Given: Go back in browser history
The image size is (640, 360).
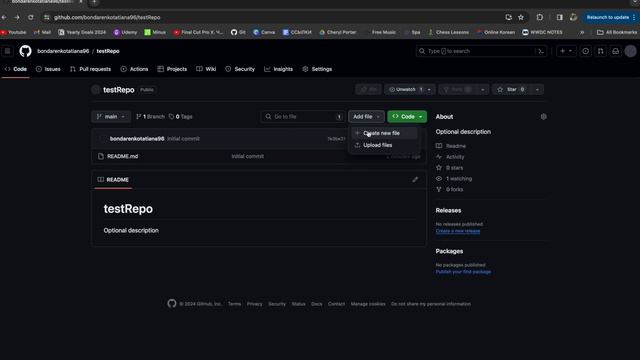Looking at the screenshot, I should pos(4,17).
